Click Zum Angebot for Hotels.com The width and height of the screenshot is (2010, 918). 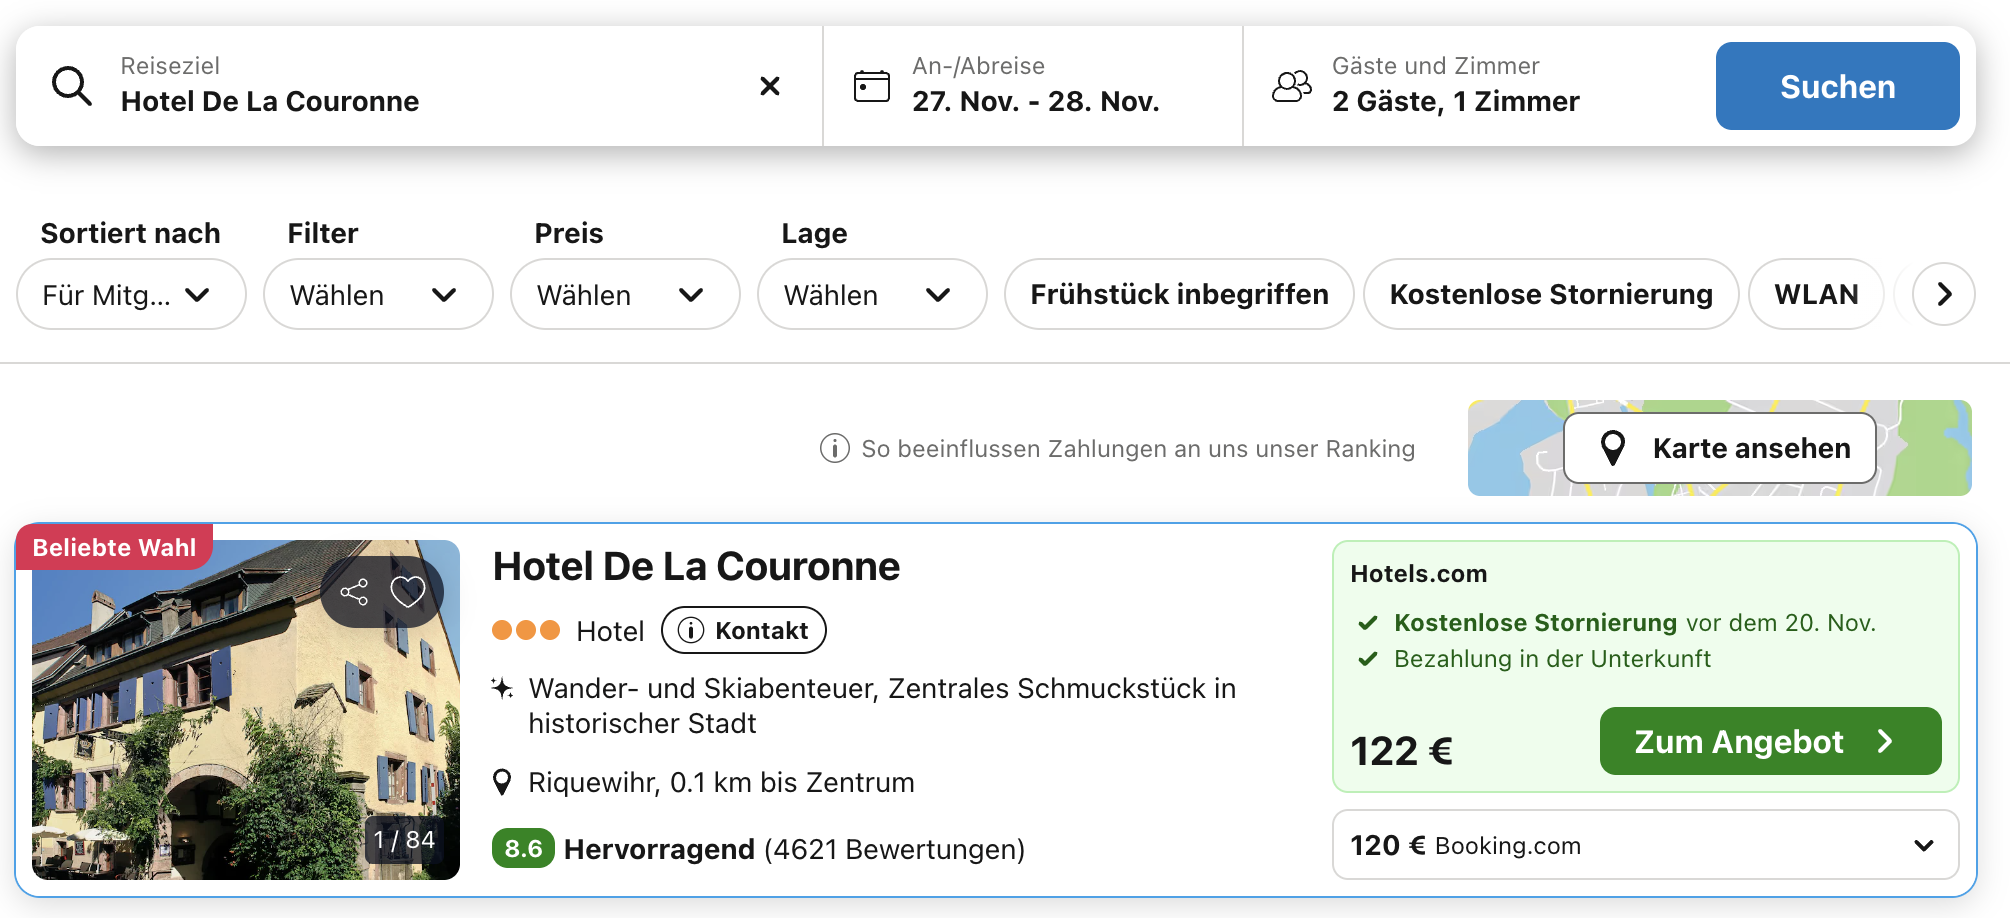[x=1768, y=741]
